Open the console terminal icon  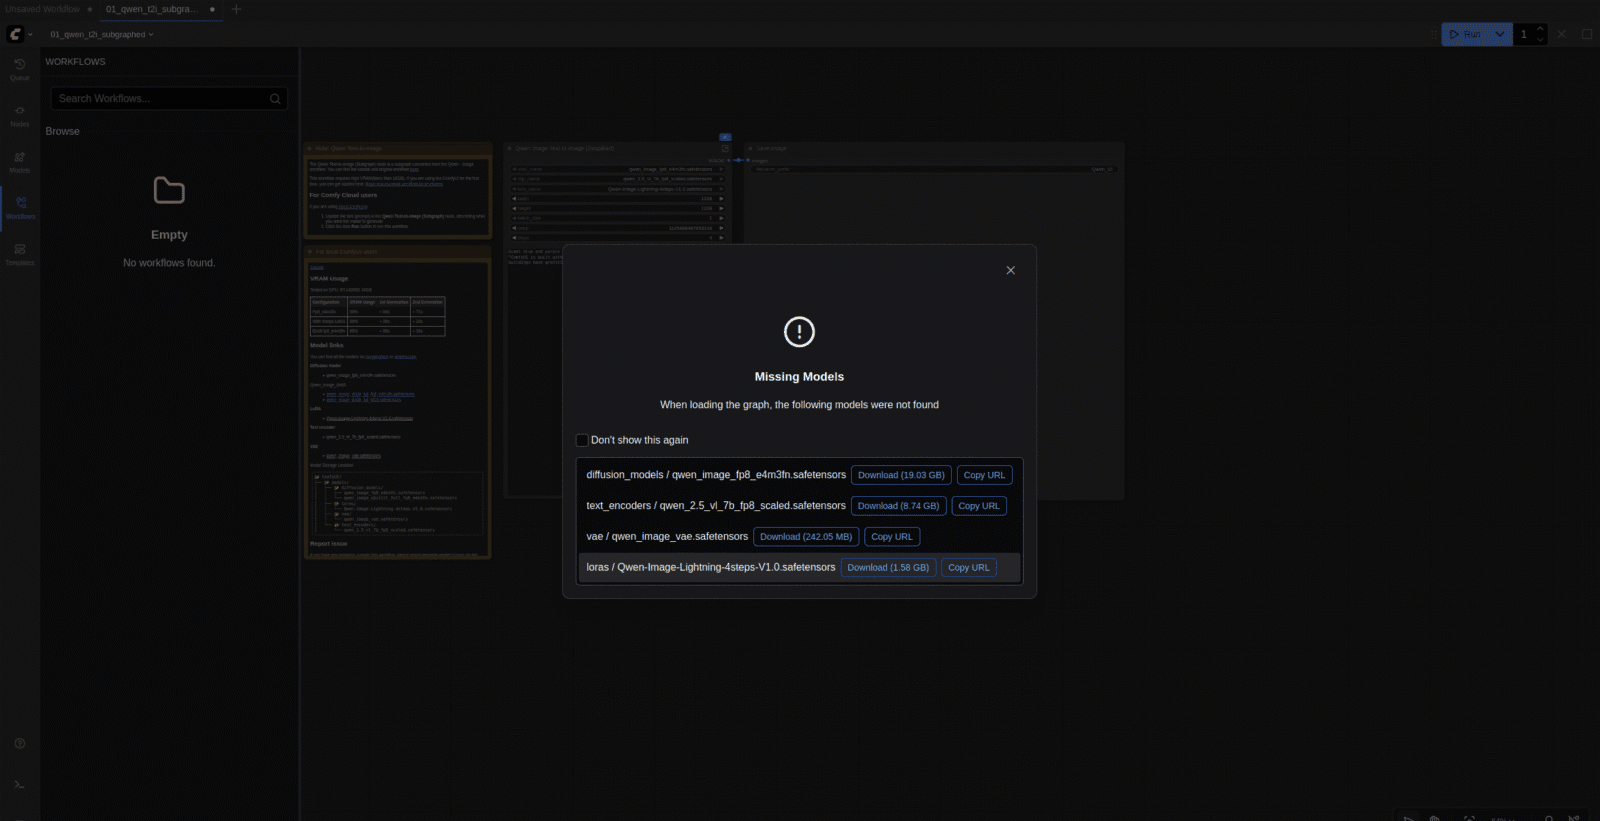[19, 784]
